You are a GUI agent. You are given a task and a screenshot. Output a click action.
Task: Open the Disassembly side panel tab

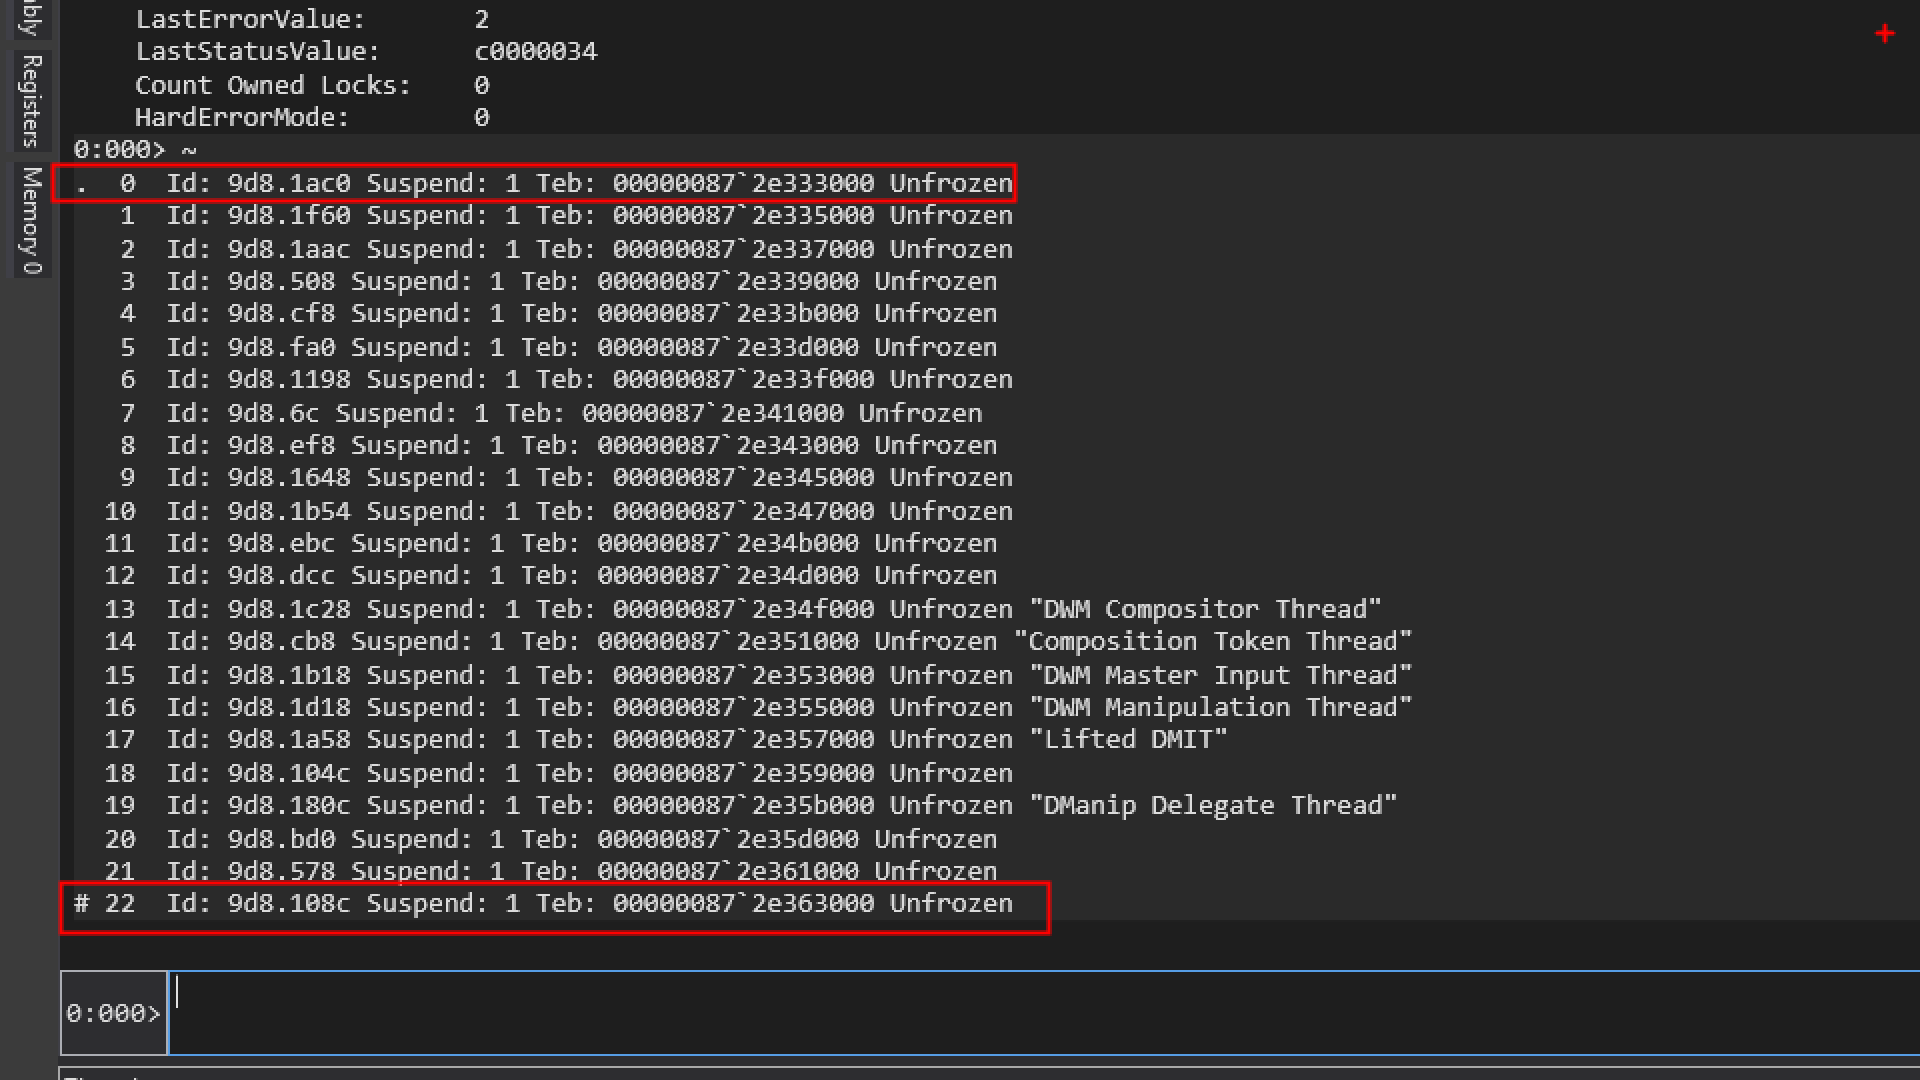[x=31, y=16]
